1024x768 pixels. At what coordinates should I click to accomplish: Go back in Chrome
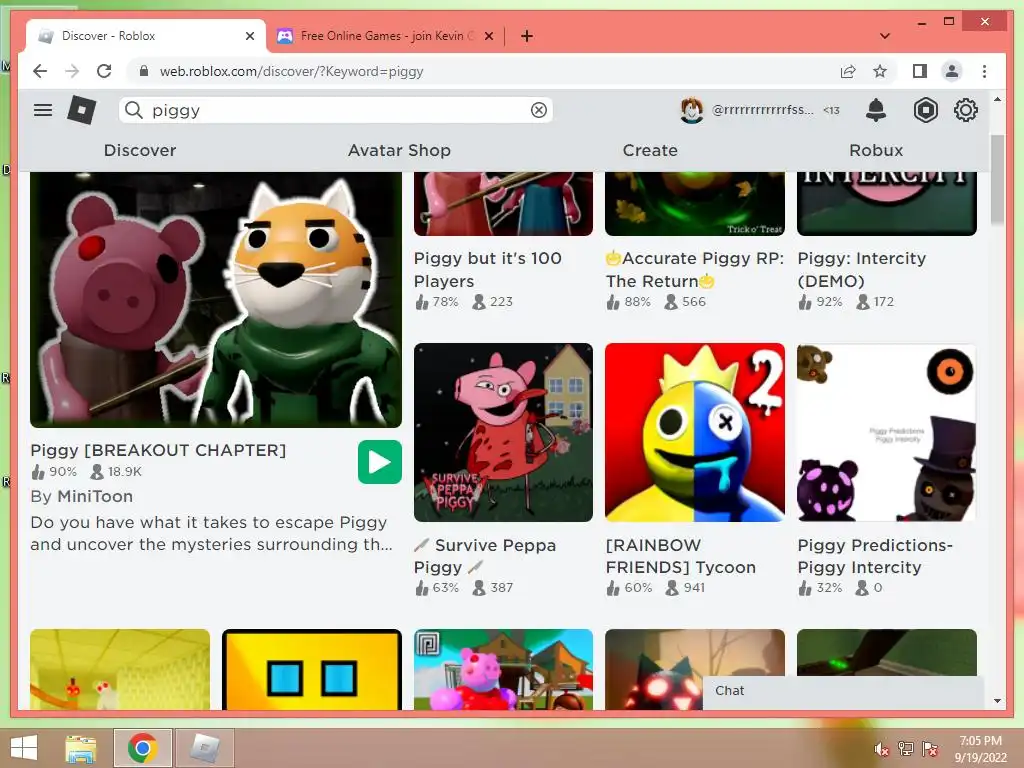(40, 71)
